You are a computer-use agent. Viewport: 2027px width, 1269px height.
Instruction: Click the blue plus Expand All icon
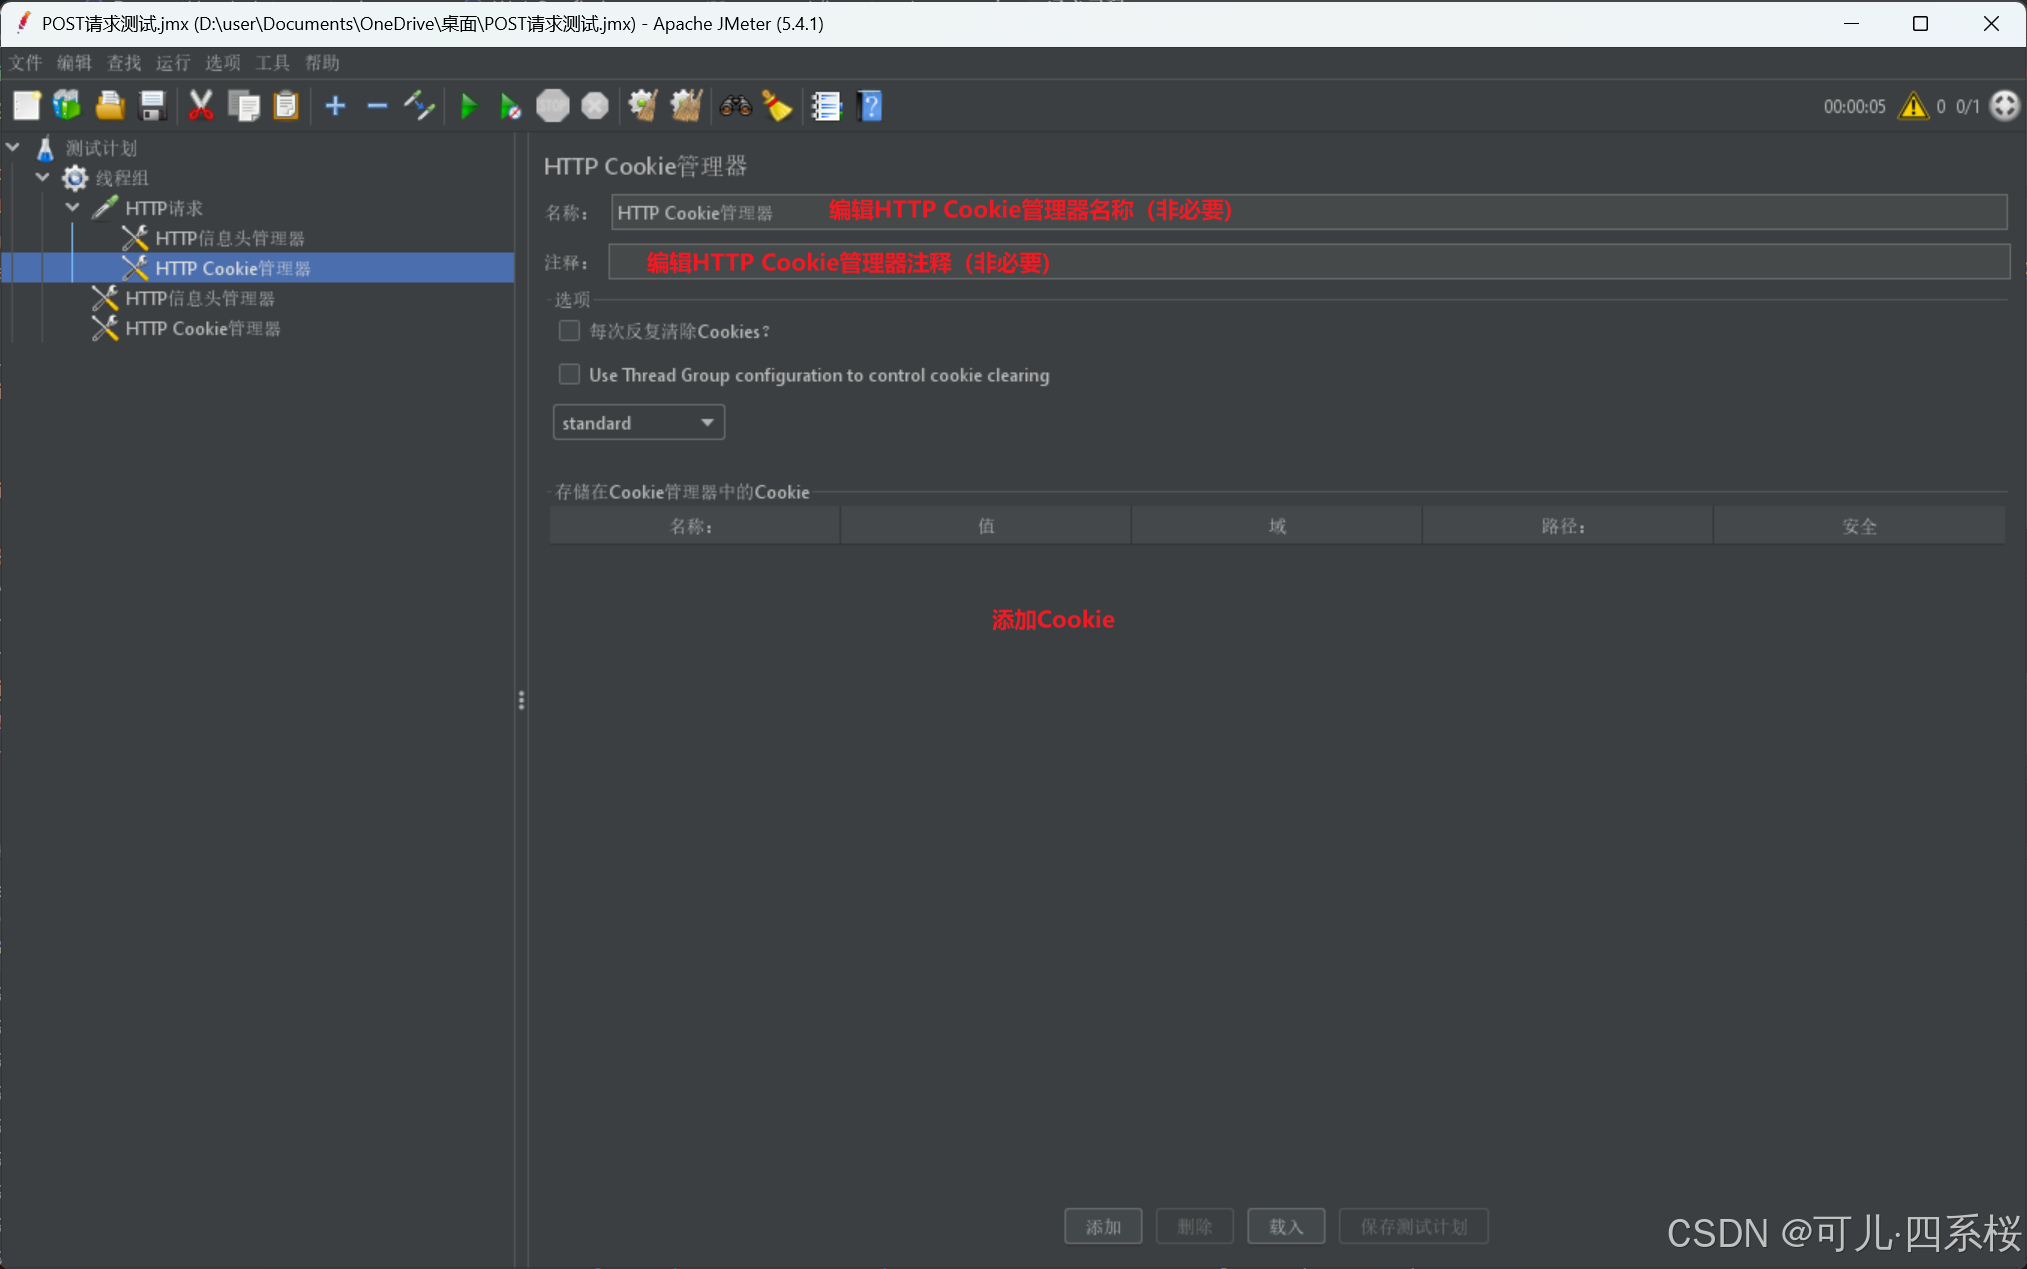335,106
